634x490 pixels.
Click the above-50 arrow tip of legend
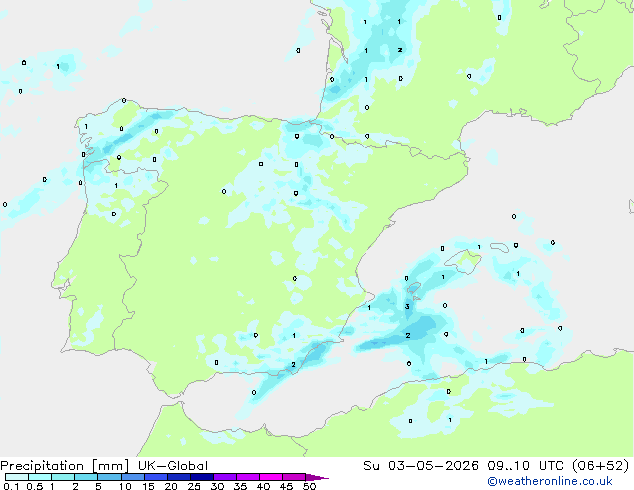point(317,477)
